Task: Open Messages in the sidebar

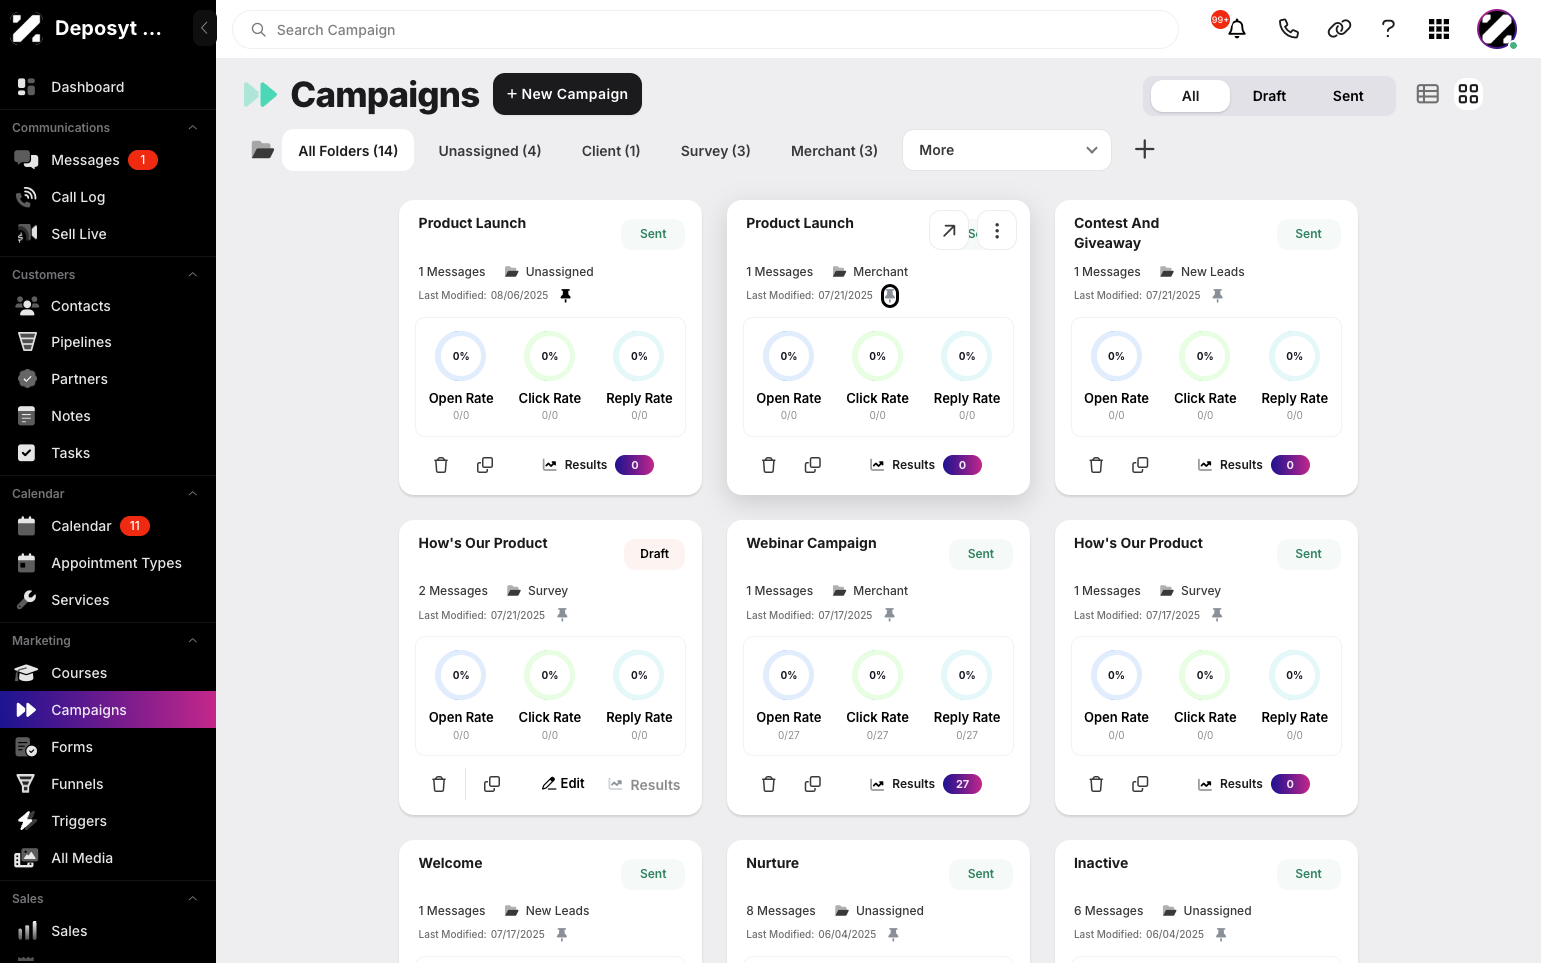Action: click(108, 160)
